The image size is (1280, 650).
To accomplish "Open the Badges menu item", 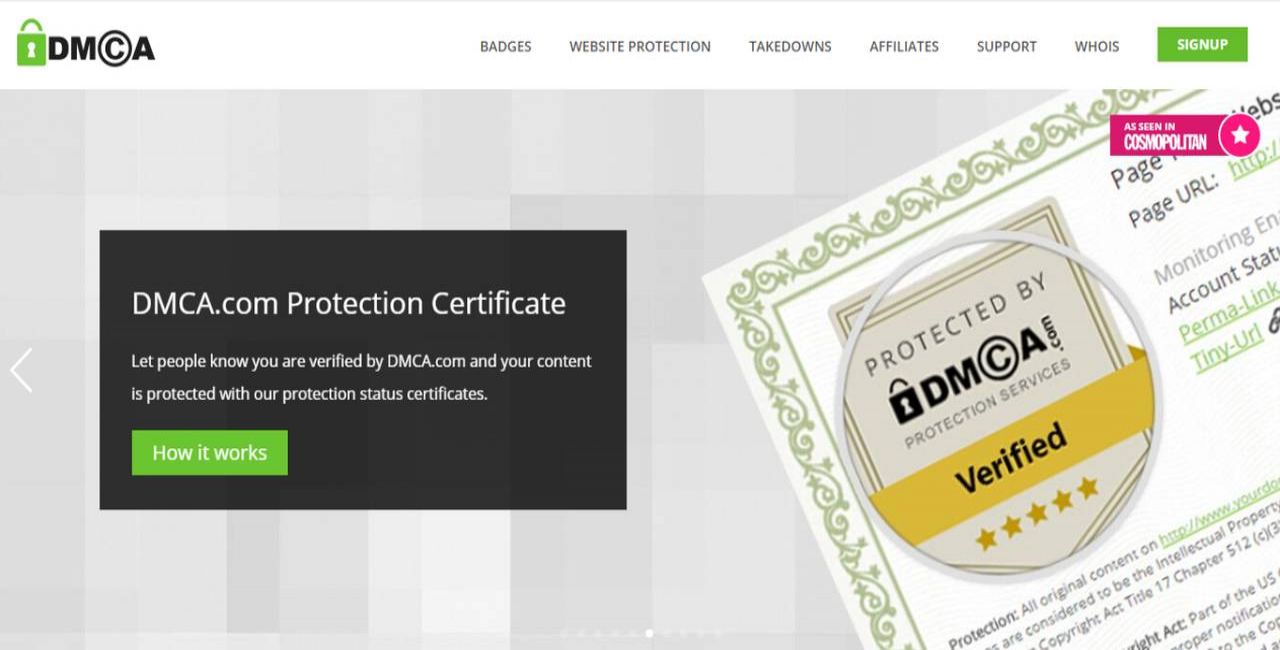I will coord(505,46).
